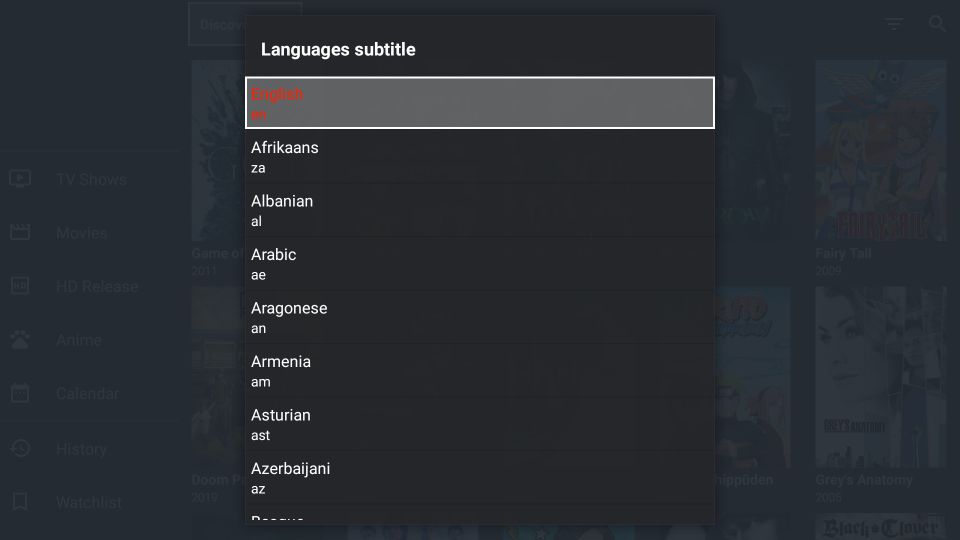
Task: Open the Watchlist bookmark icon
Action: tap(20, 501)
